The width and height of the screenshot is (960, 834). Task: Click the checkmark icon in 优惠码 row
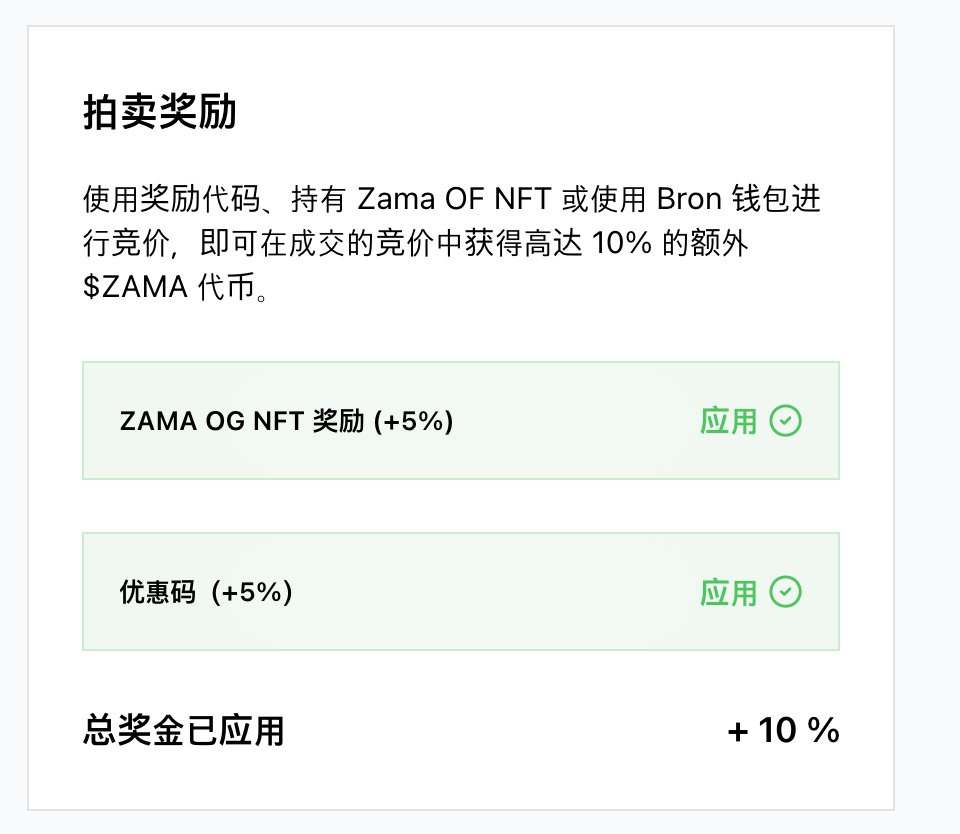[x=786, y=592]
